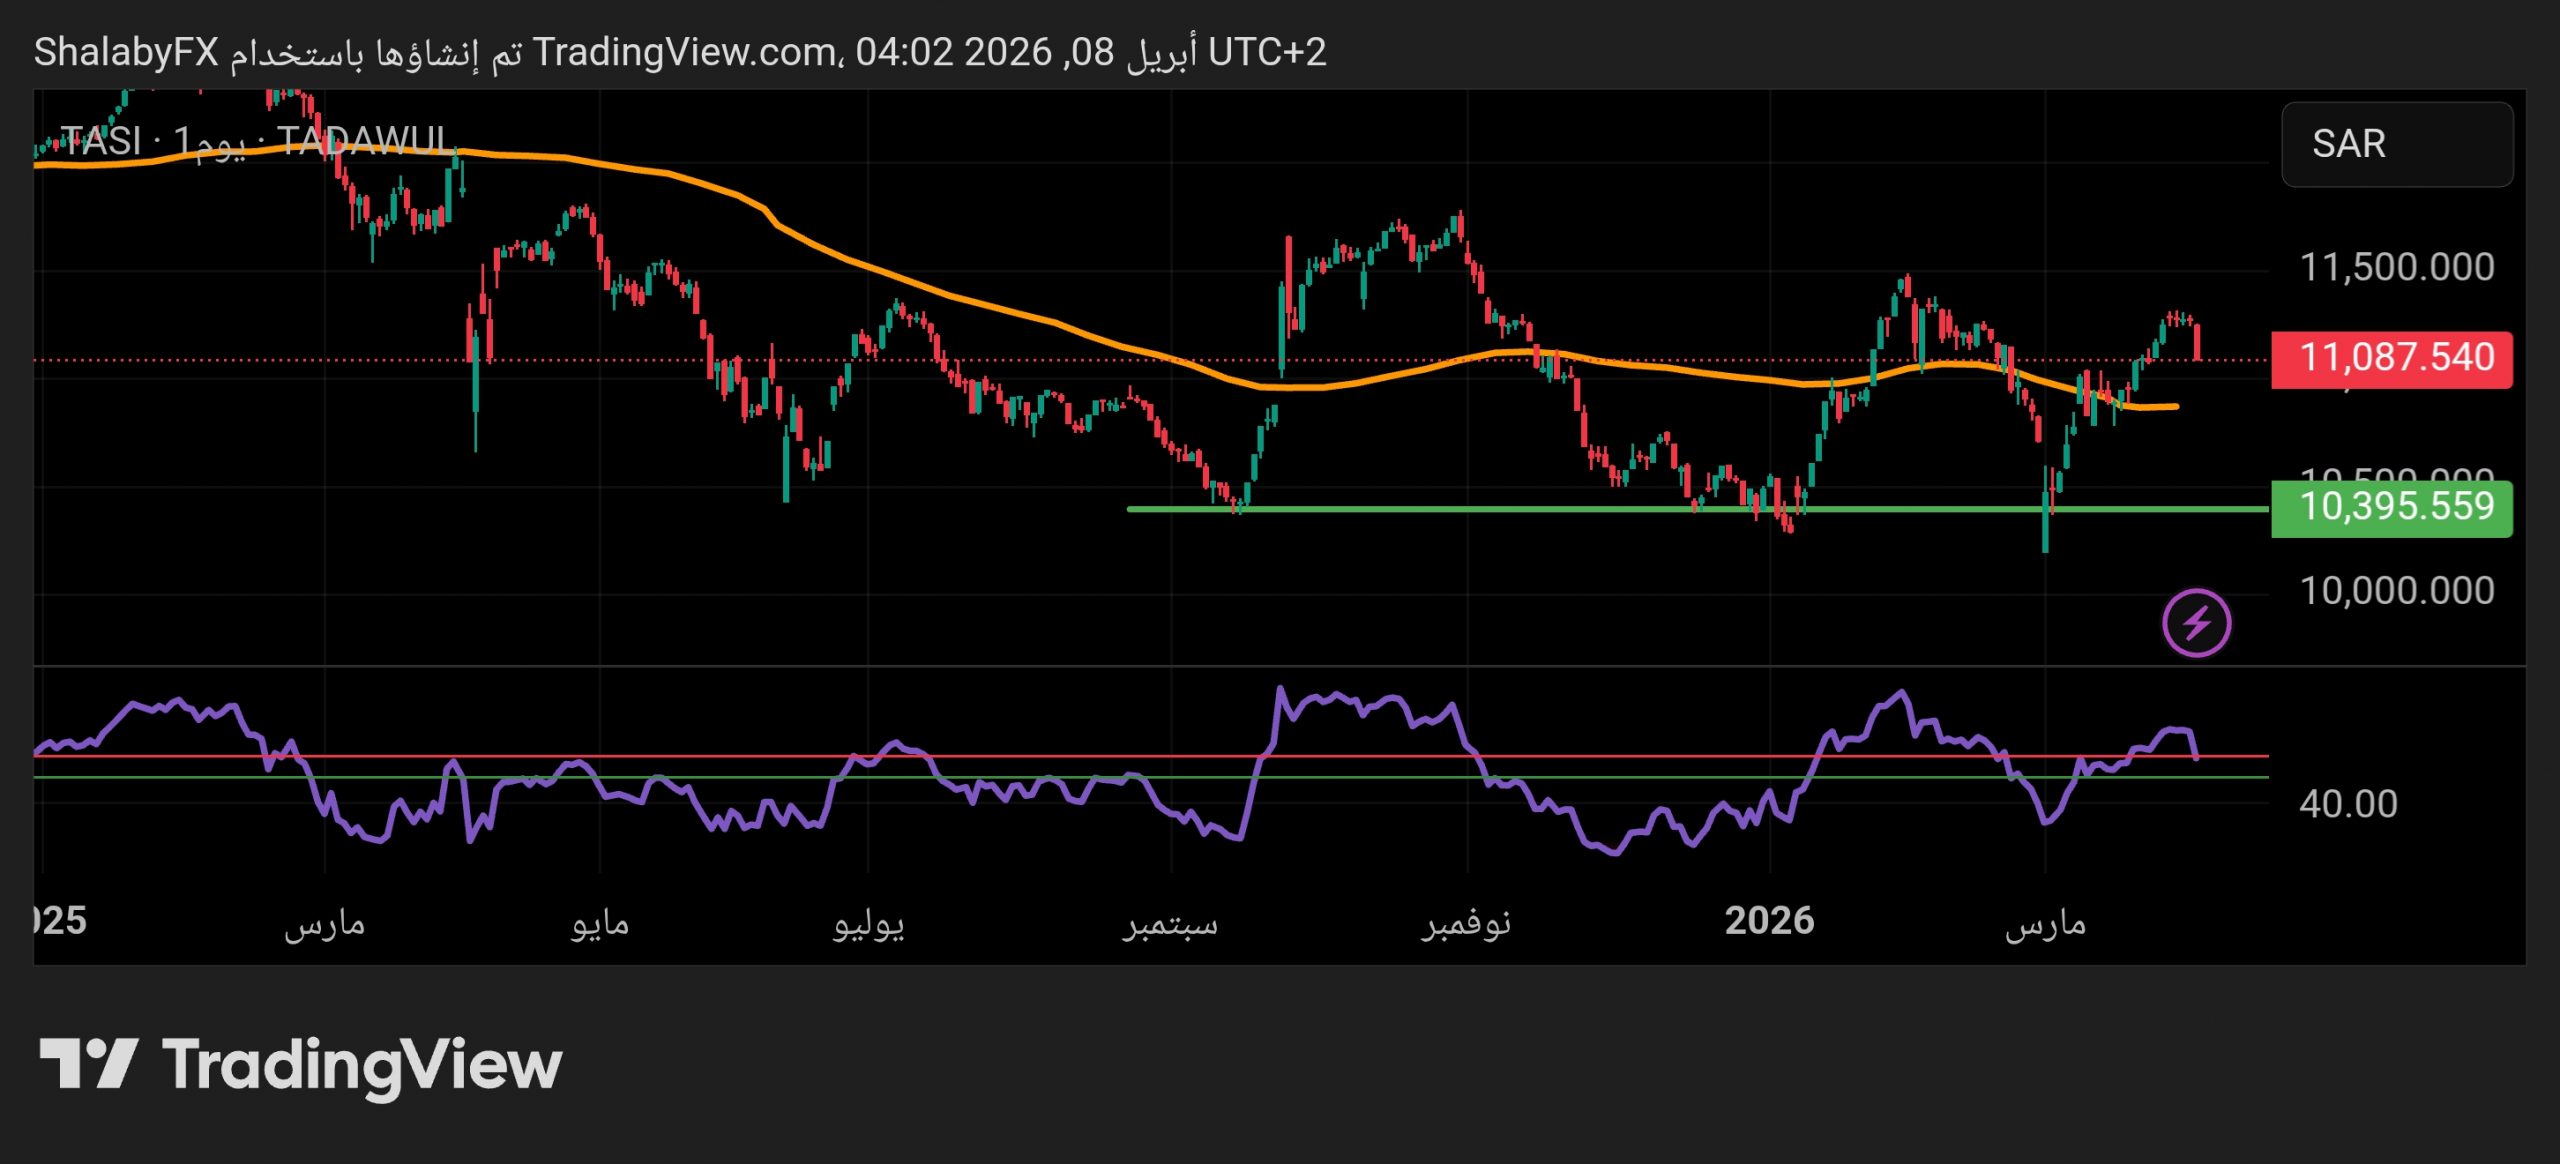The image size is (2560, 1164).
Task: Select the TASI symbol title on chart
Action: tap(100, 141)
